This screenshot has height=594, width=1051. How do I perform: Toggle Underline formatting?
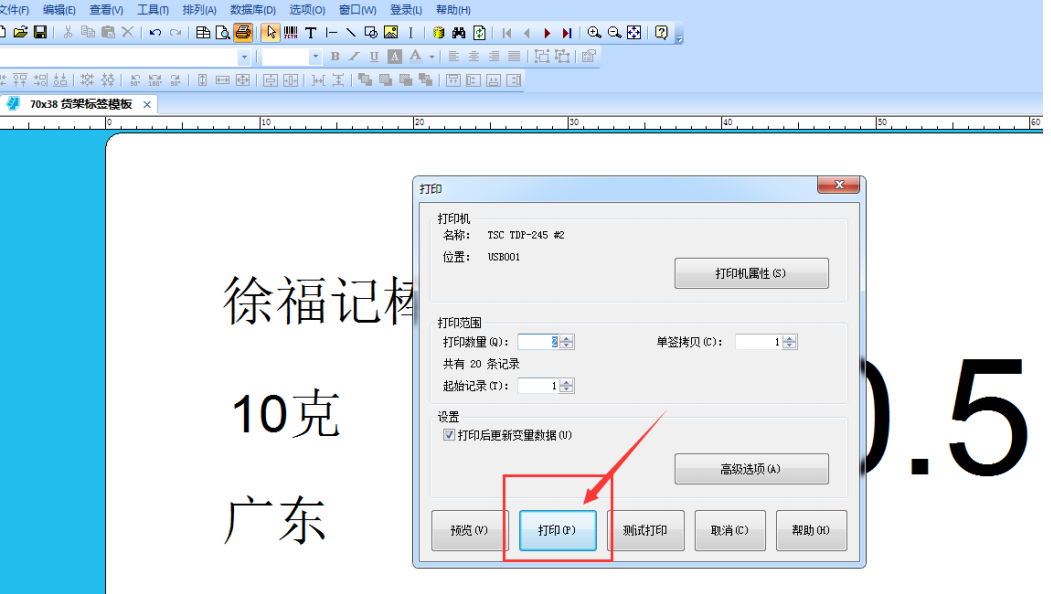(374, 56)
